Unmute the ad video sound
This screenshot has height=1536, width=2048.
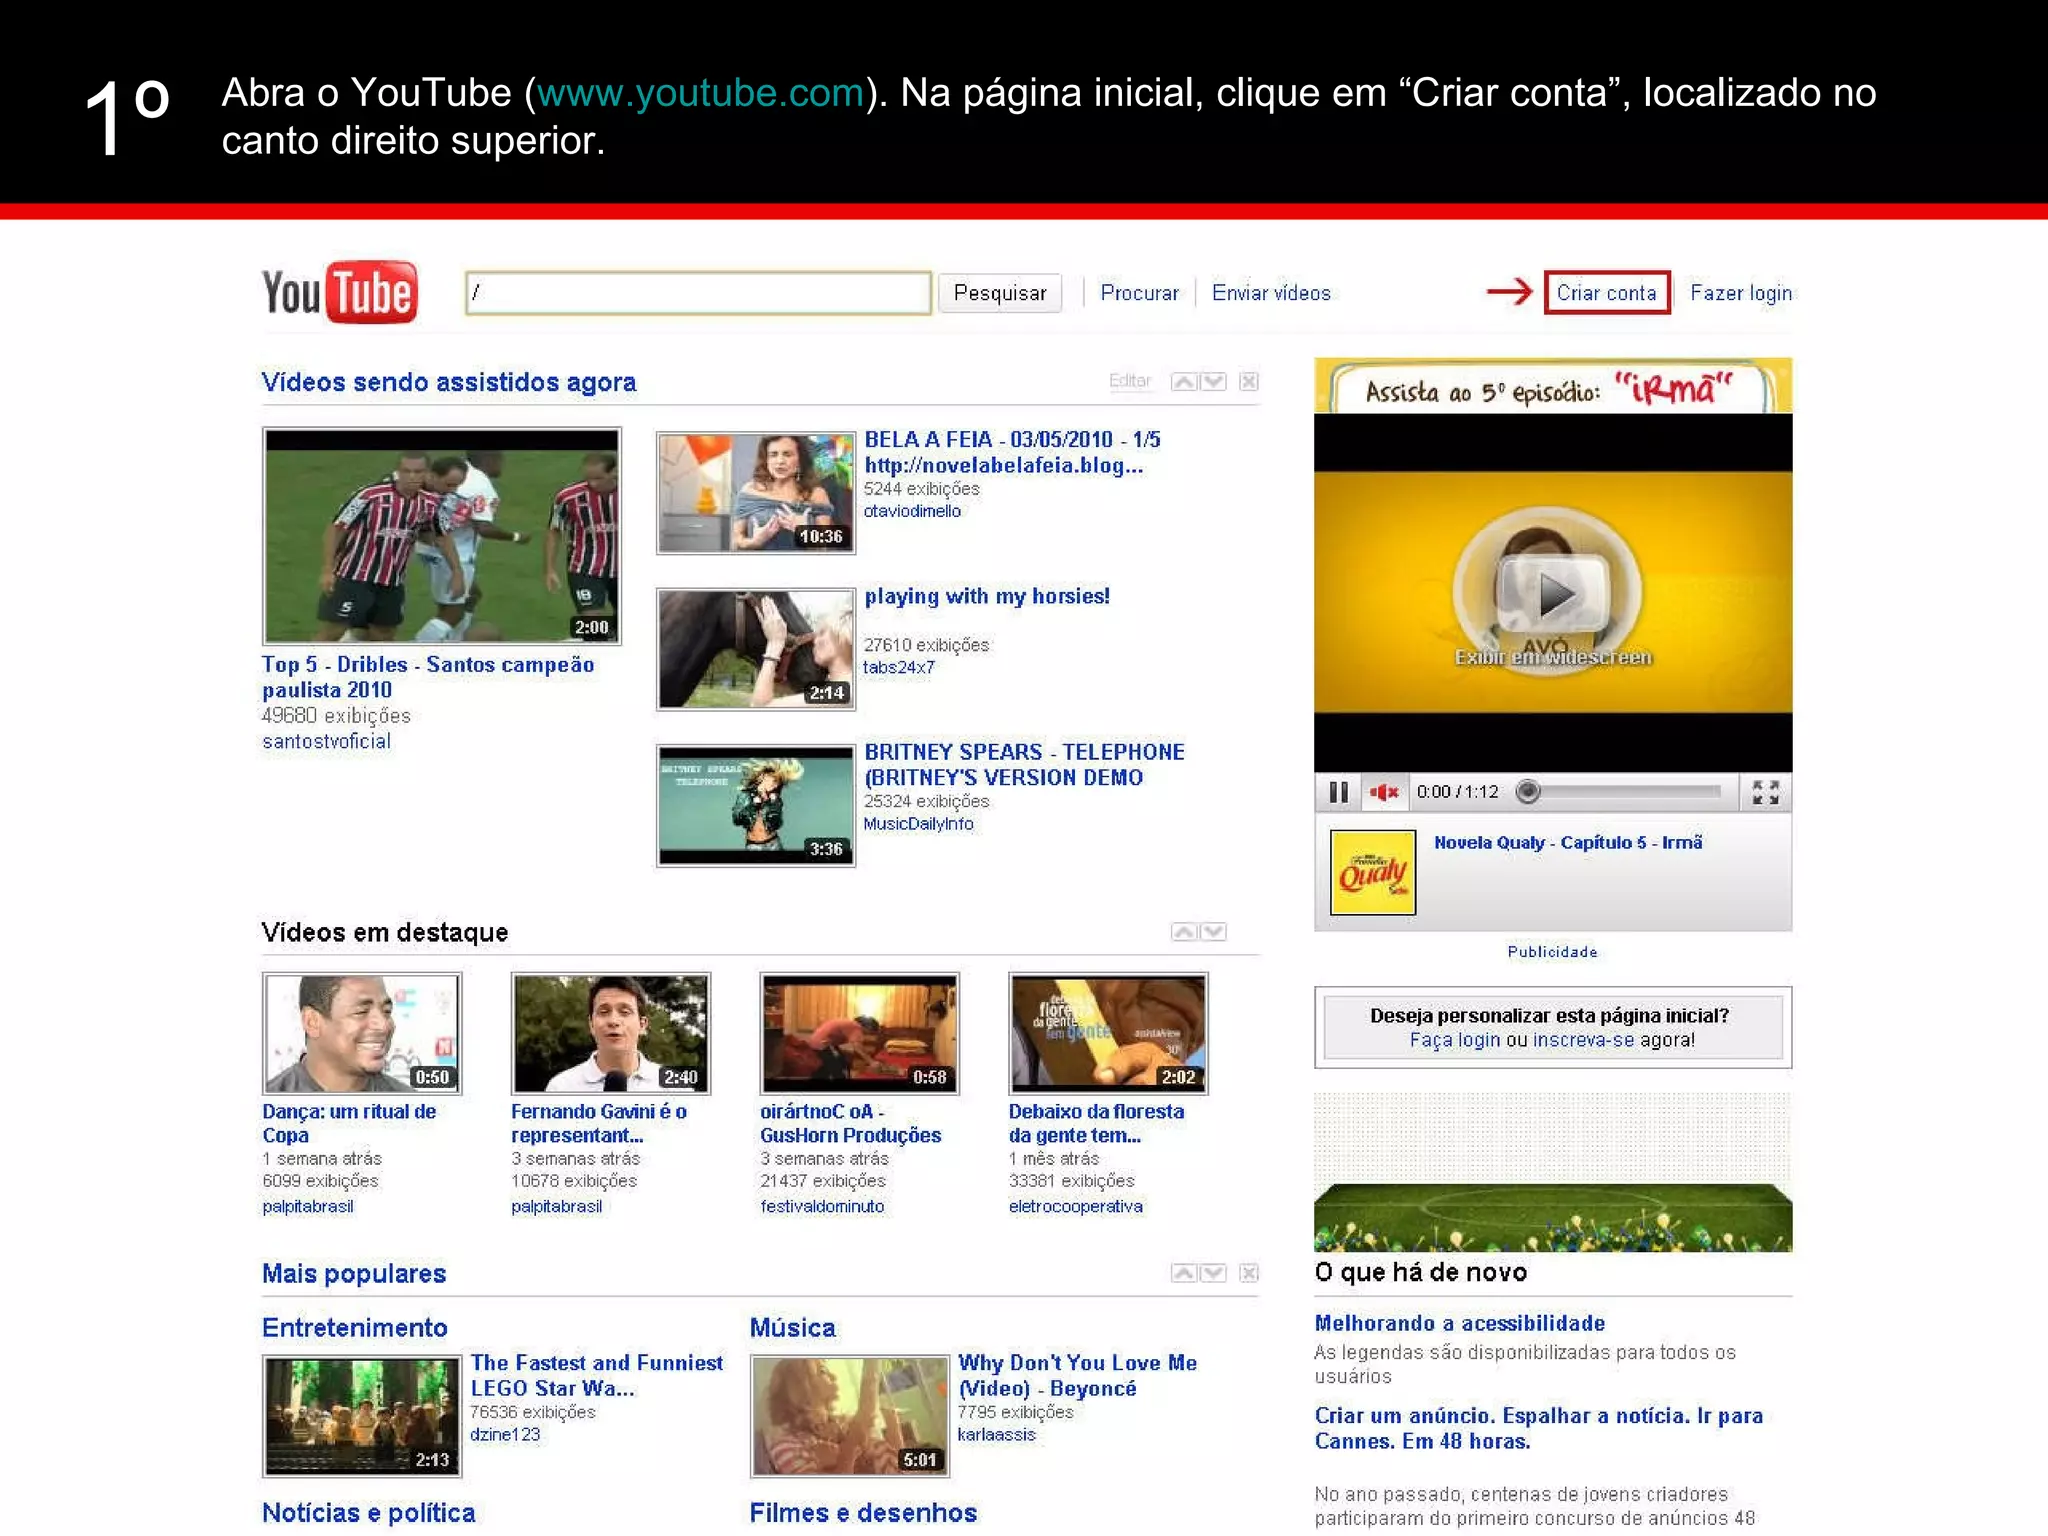click(x=1384, y=793)
